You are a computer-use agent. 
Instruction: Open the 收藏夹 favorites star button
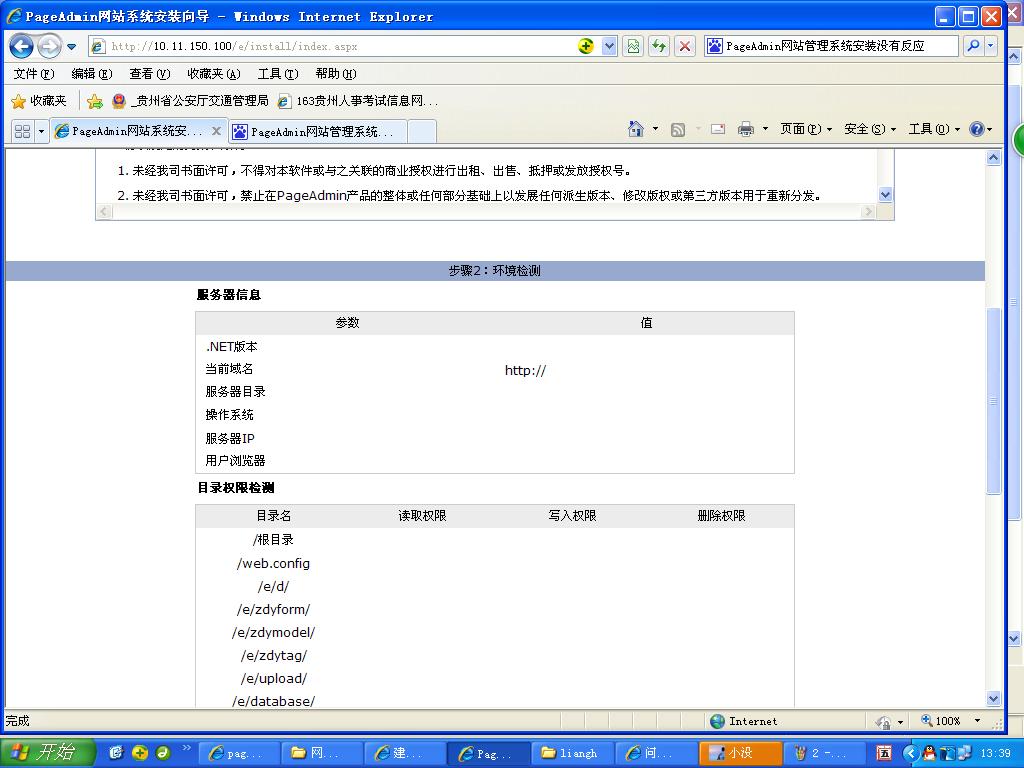[39, 101]
